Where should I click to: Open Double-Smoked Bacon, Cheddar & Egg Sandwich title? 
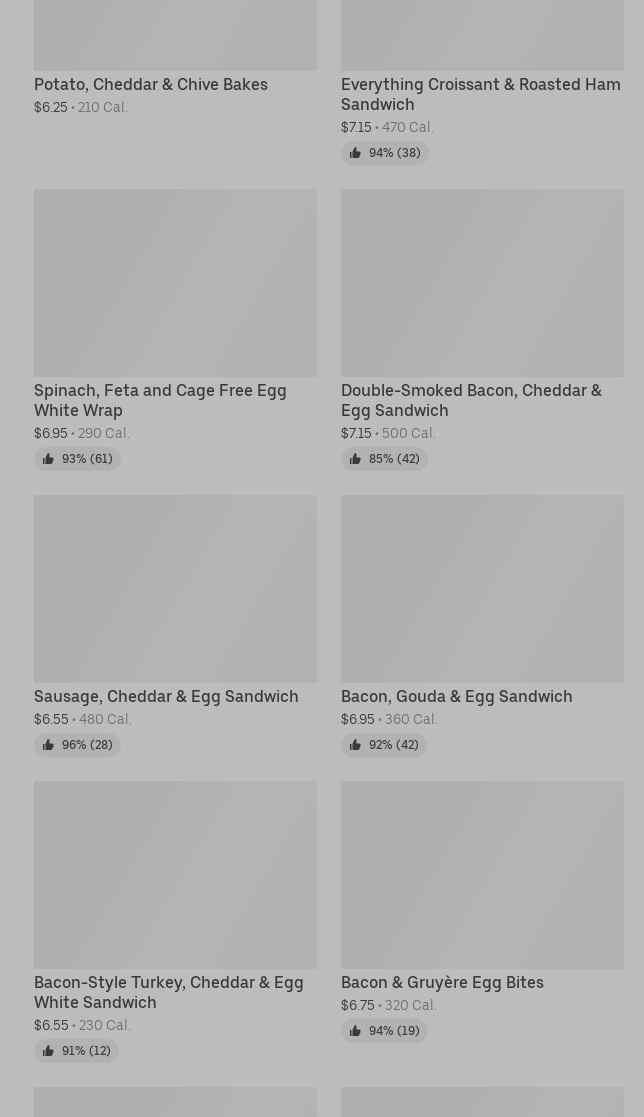(472, 400)
